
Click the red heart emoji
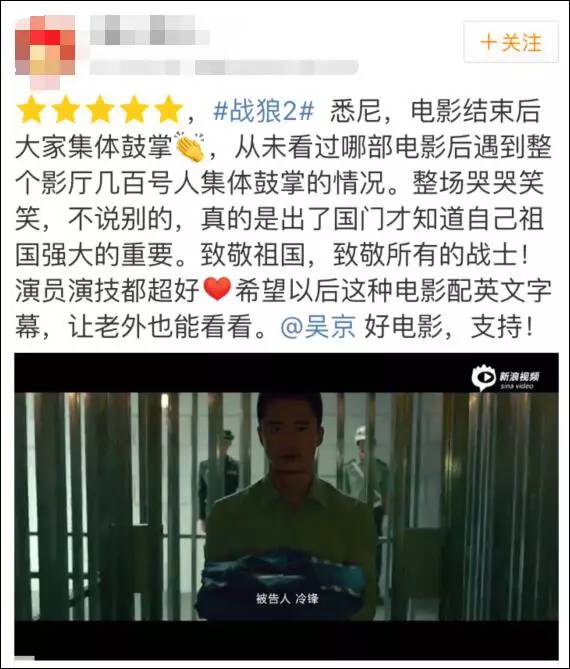tap(218, 290)
